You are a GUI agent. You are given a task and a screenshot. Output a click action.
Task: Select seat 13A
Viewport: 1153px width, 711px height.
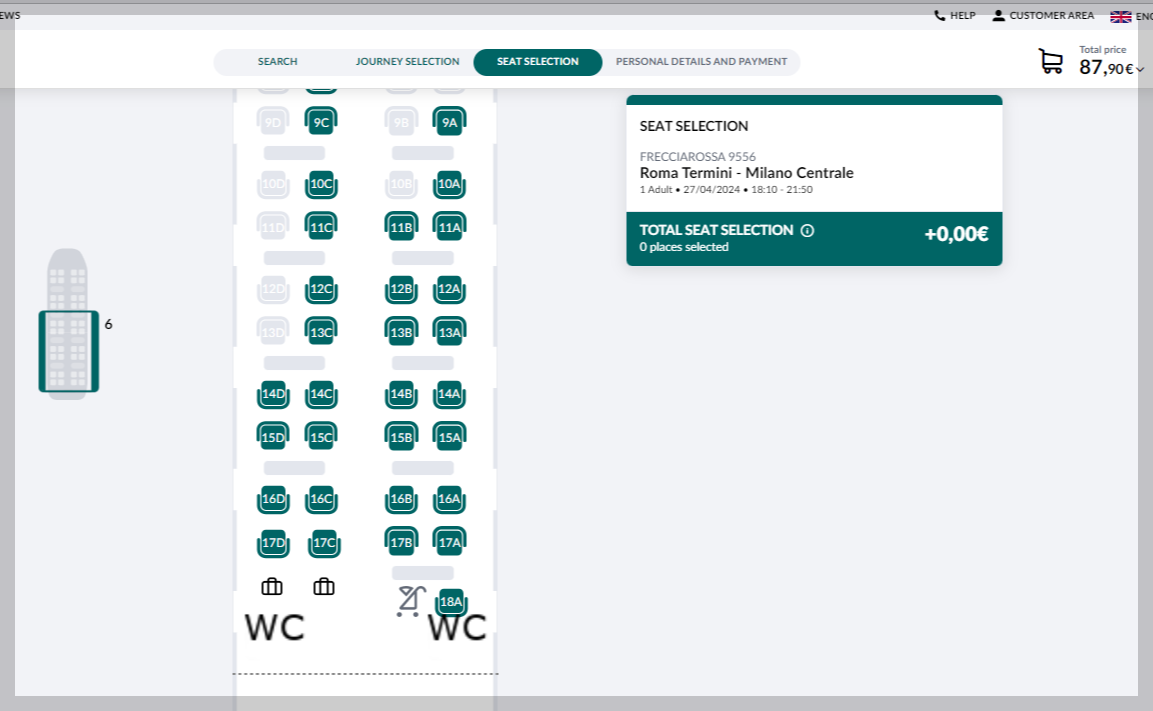point(449,332)
